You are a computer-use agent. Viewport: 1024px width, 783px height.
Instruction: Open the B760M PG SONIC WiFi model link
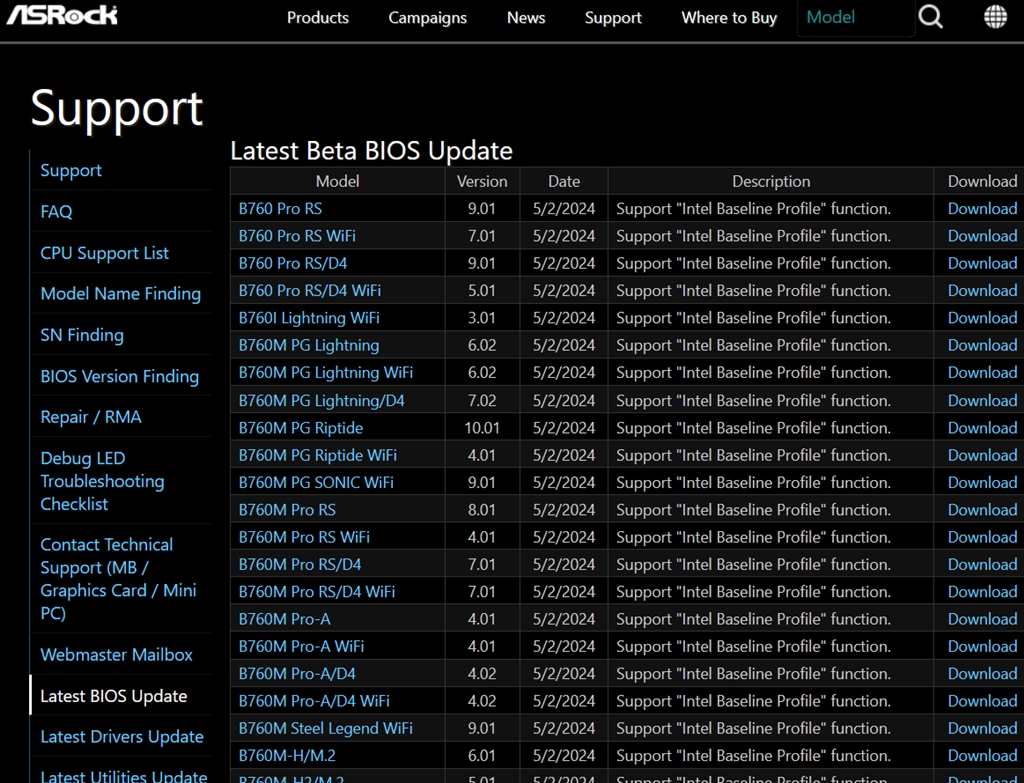(316, 483)
